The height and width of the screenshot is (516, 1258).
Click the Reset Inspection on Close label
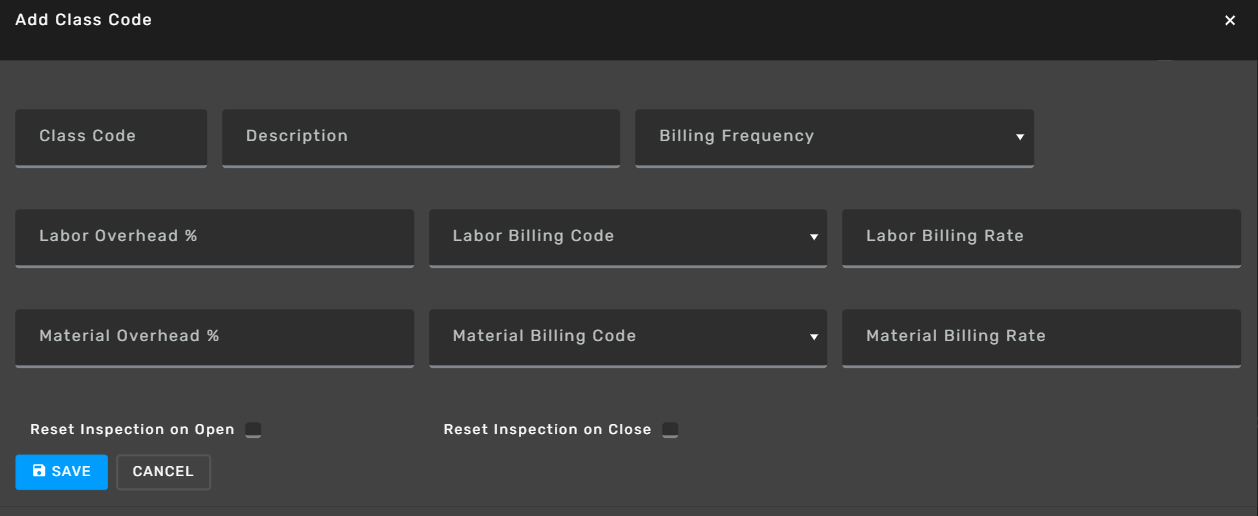[547, 430]
